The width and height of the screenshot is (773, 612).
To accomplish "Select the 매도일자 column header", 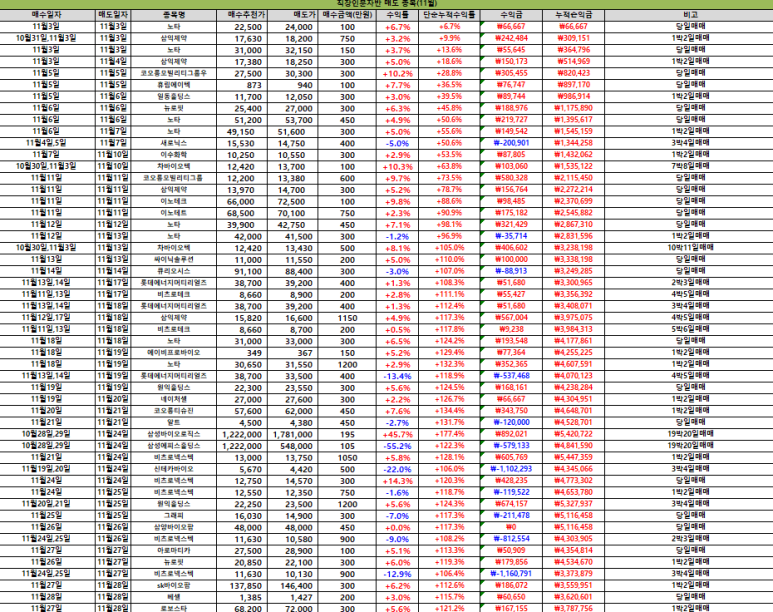I will pyautogui.click(x=113, y=15).
